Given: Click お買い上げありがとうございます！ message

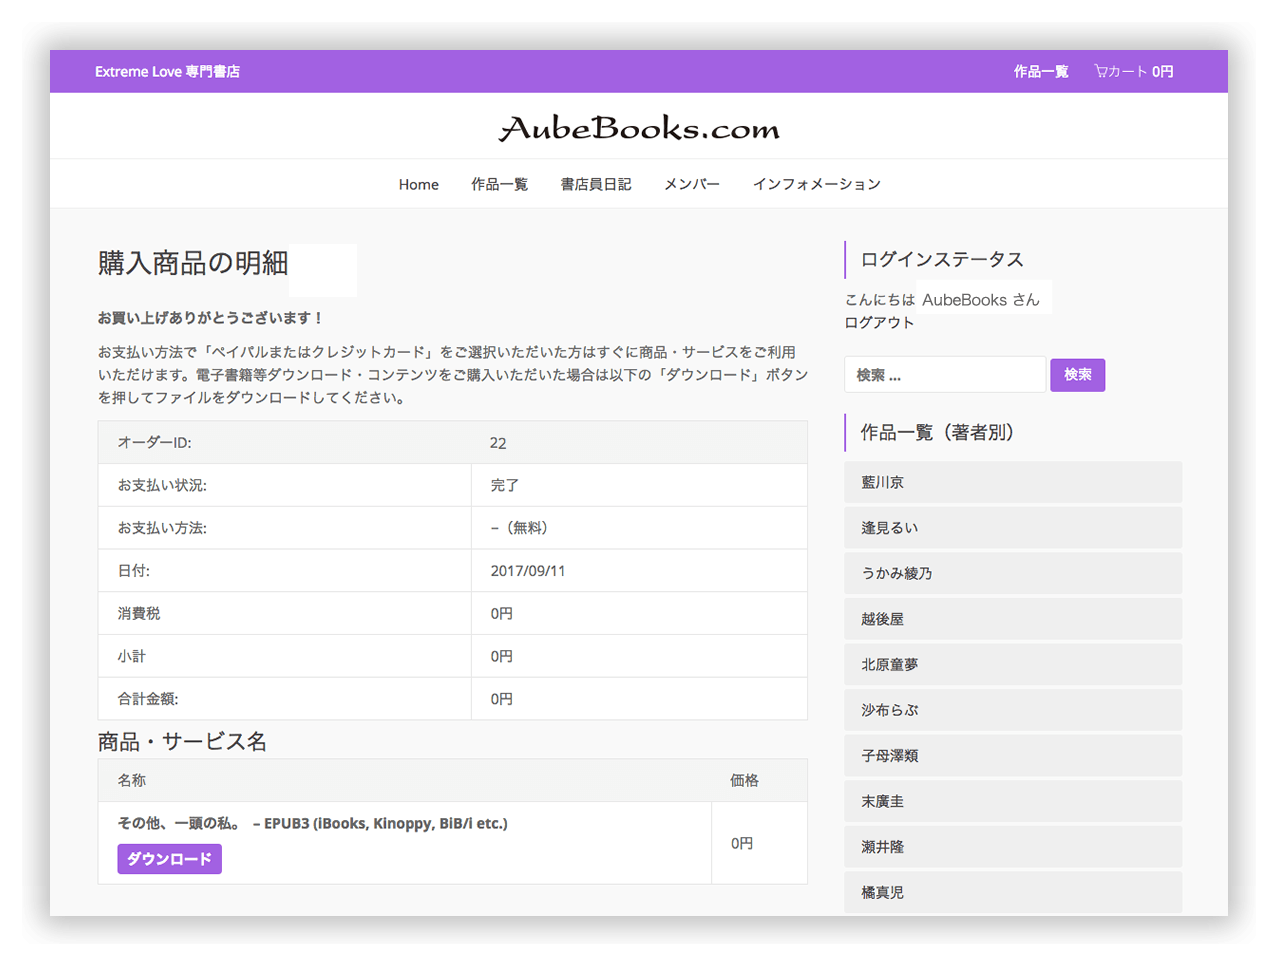Looking at the screenshot, I should (x=211, y=318).
